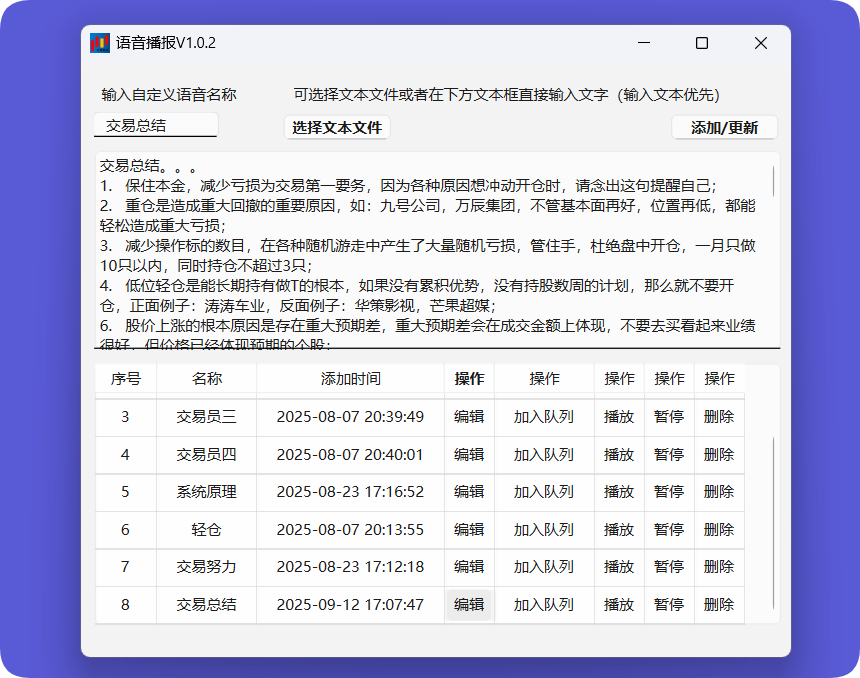Click the 添加时间 column header
Viewport: 860px width, 678px height.
pos(350,379)
